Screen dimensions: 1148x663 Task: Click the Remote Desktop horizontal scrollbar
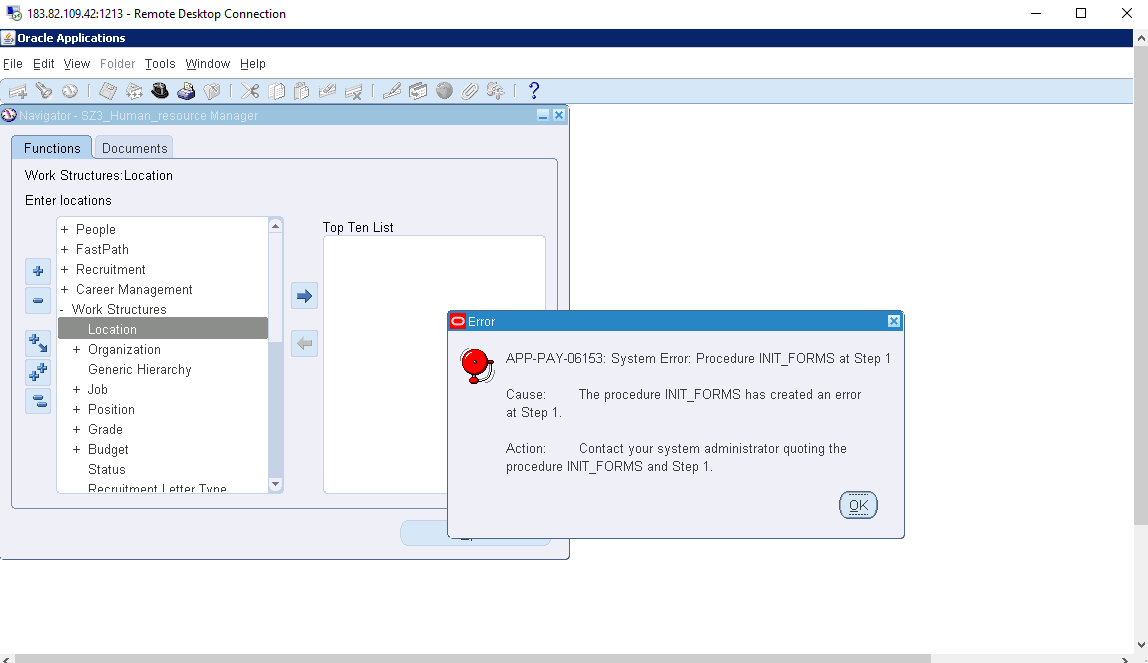click(x=473, y=659)
